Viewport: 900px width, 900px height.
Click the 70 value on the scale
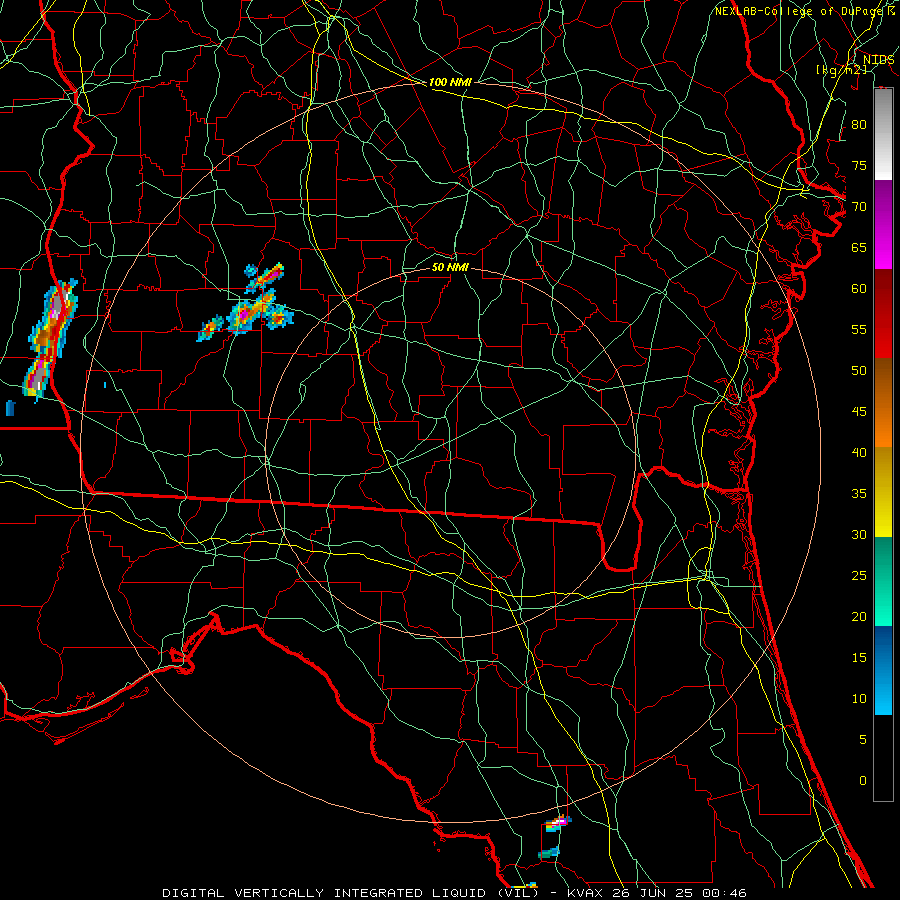[859, 207]
